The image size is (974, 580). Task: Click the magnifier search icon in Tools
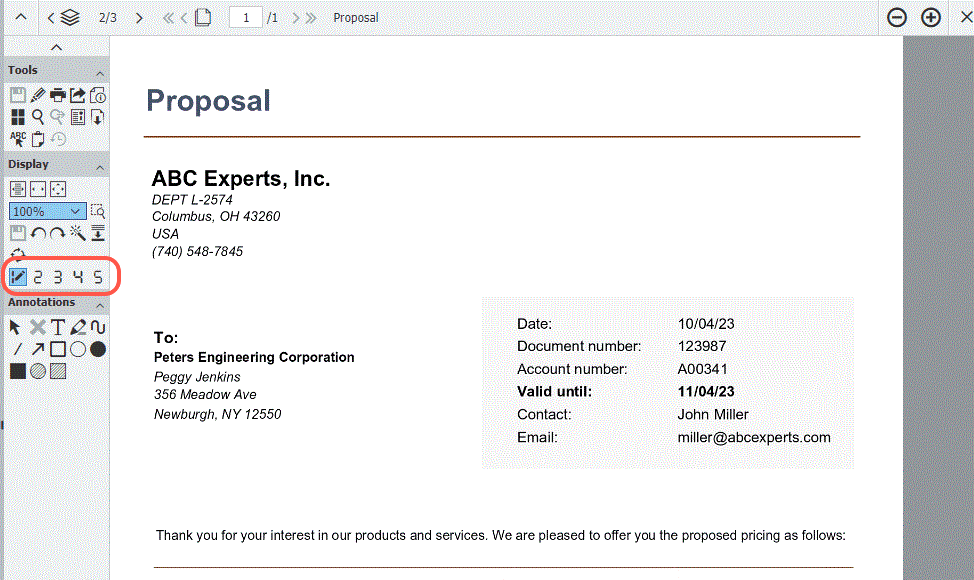(38, 117)
